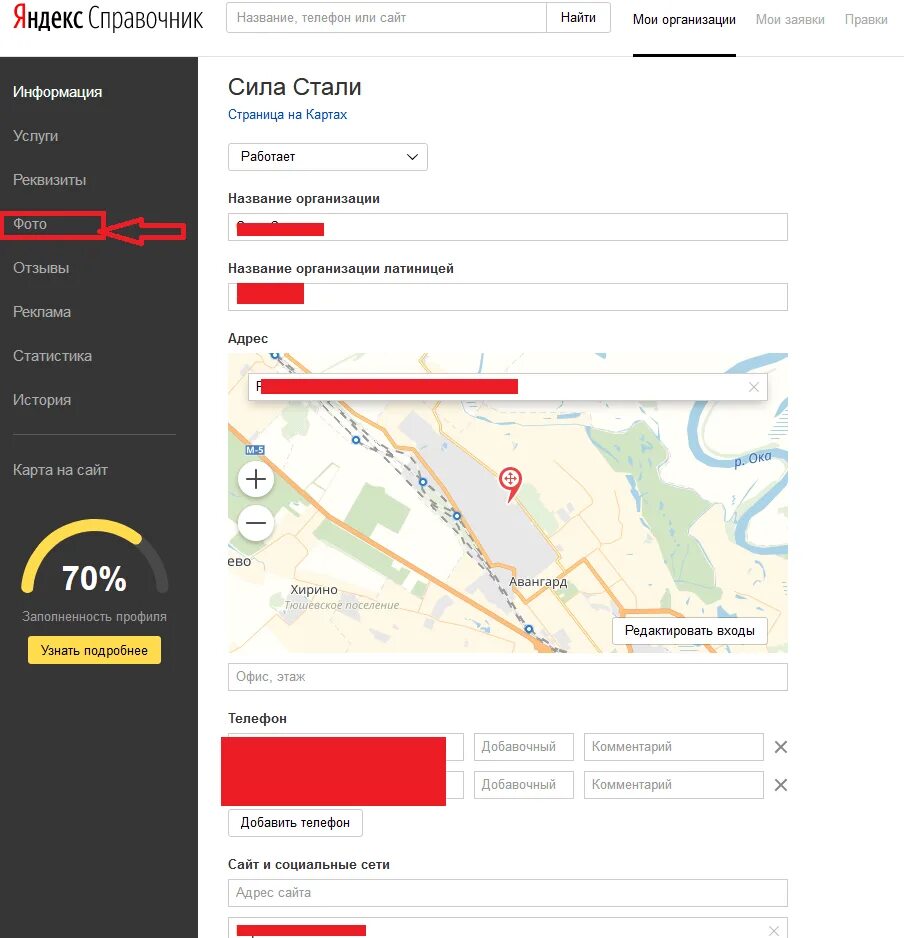
Task: Click the Название организации input field
Action: [x=507, y=227]
